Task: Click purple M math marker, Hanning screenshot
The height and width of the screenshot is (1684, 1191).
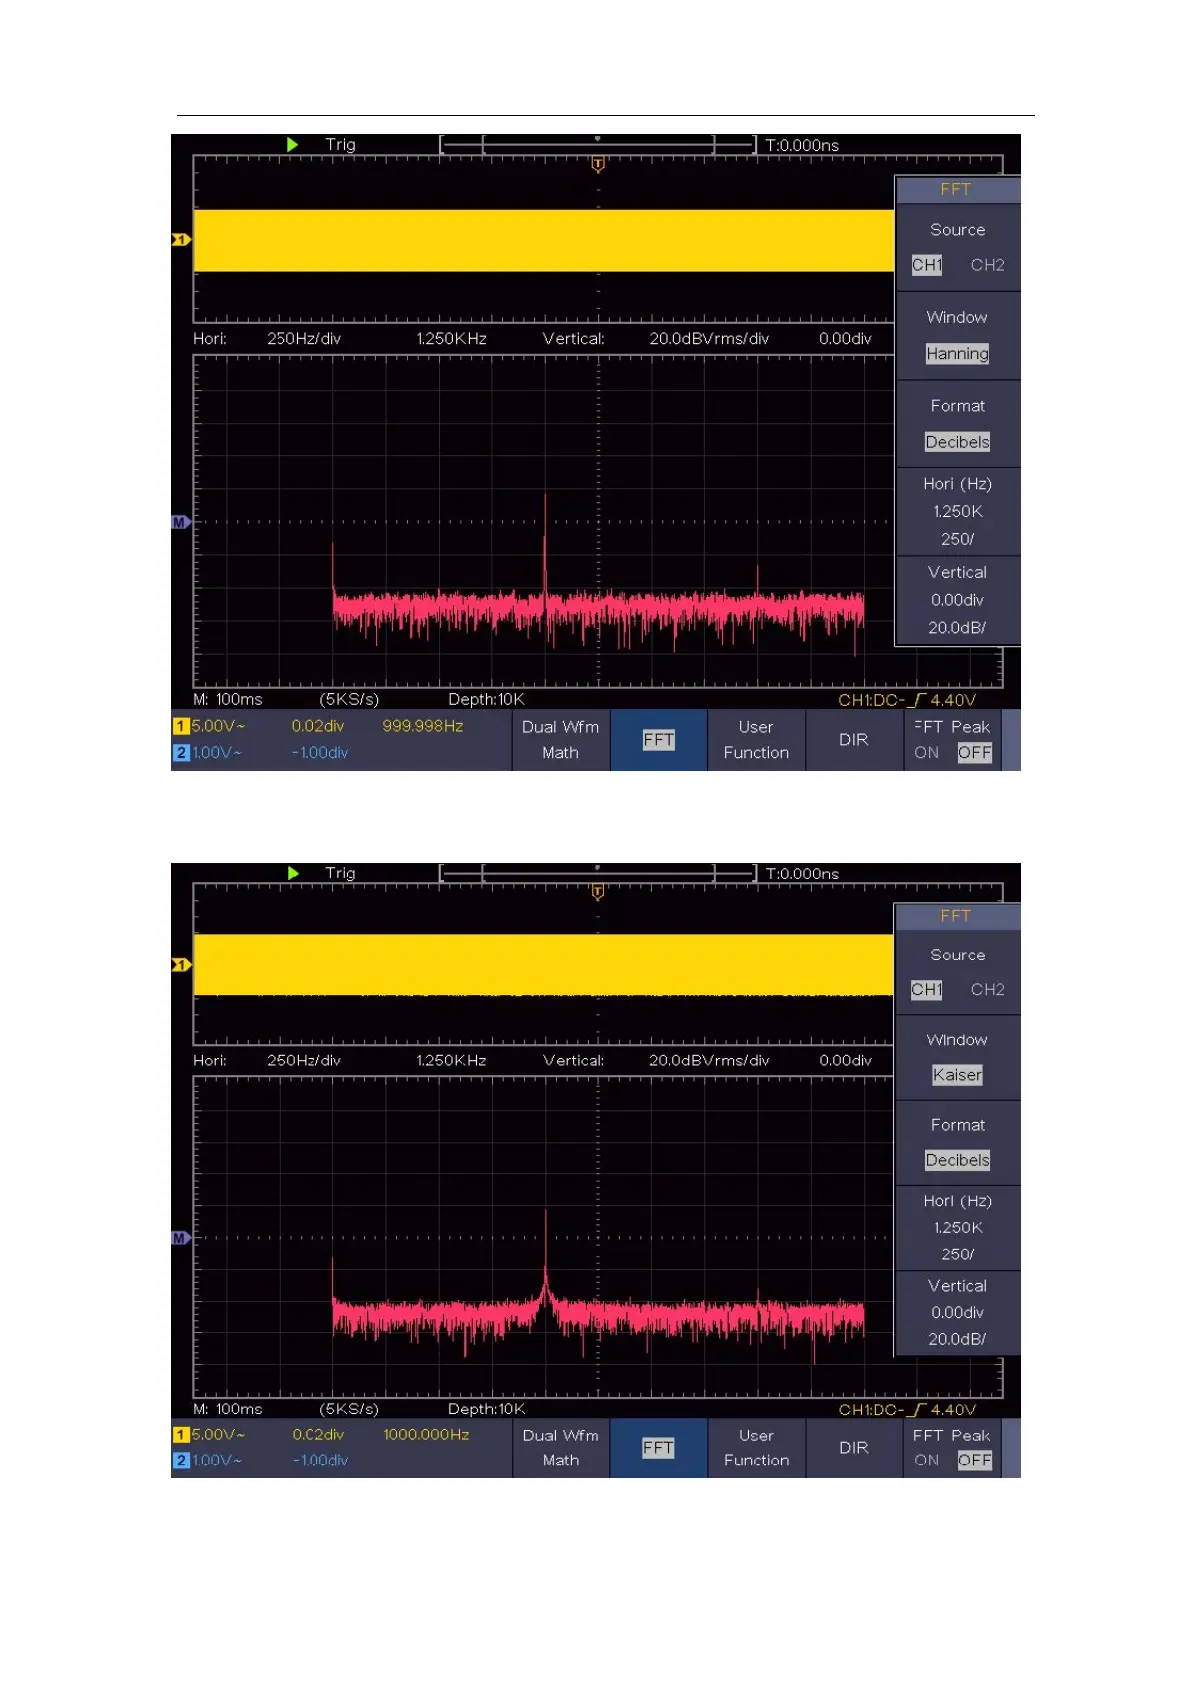Action: coord(181,522)
